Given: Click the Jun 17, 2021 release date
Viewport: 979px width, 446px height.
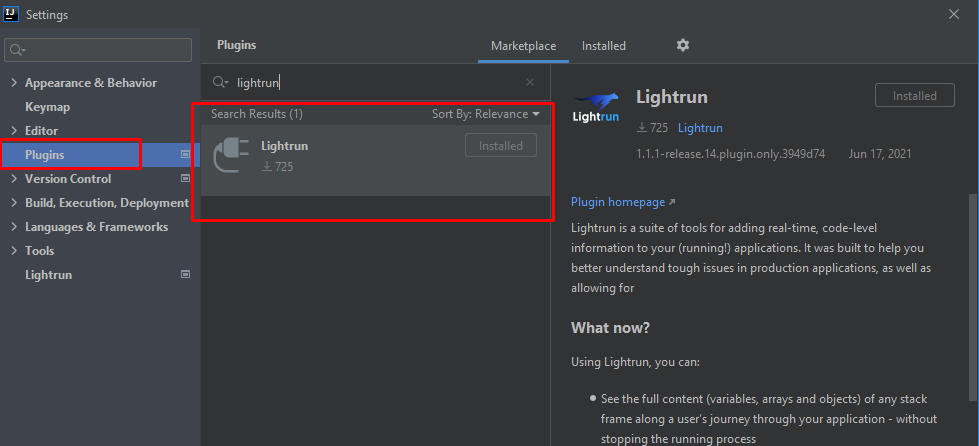Looking at the screenshot, I should click(880, 154).
